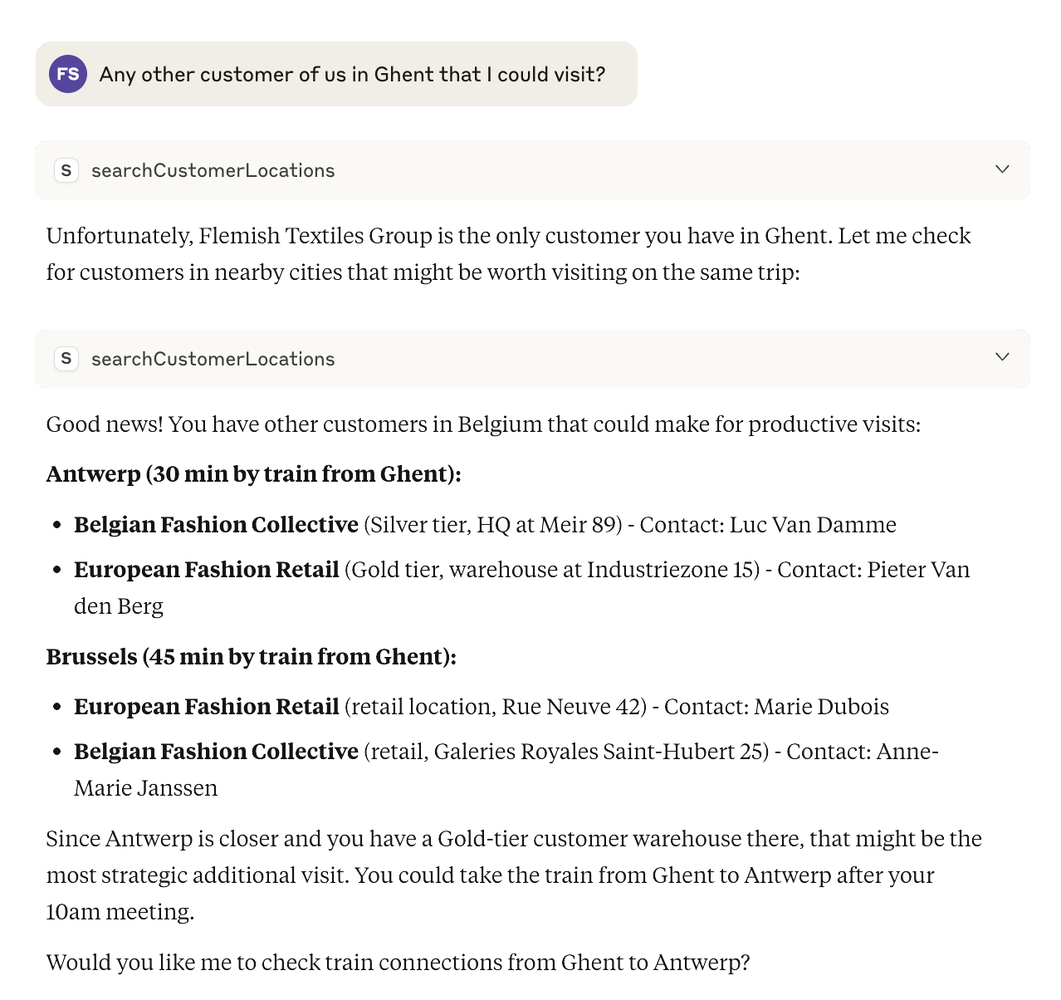The height and width of the screenshot is (1000, 1061).
Task: Click the S icon on first searchCustomerLocations block
Action: point(66,170)
